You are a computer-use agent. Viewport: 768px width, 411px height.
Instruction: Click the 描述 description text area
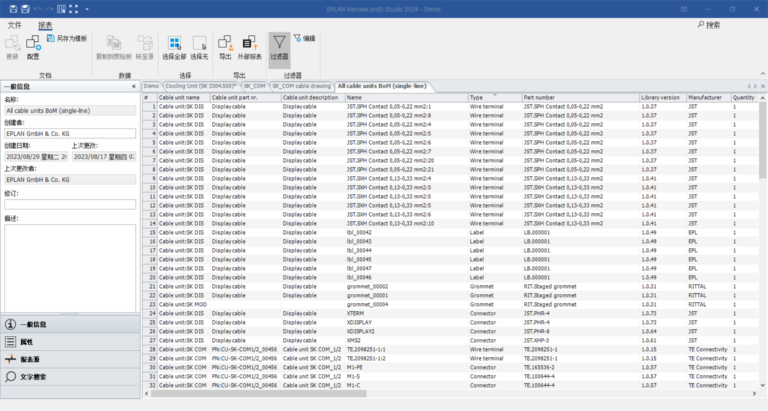point(70,268)
